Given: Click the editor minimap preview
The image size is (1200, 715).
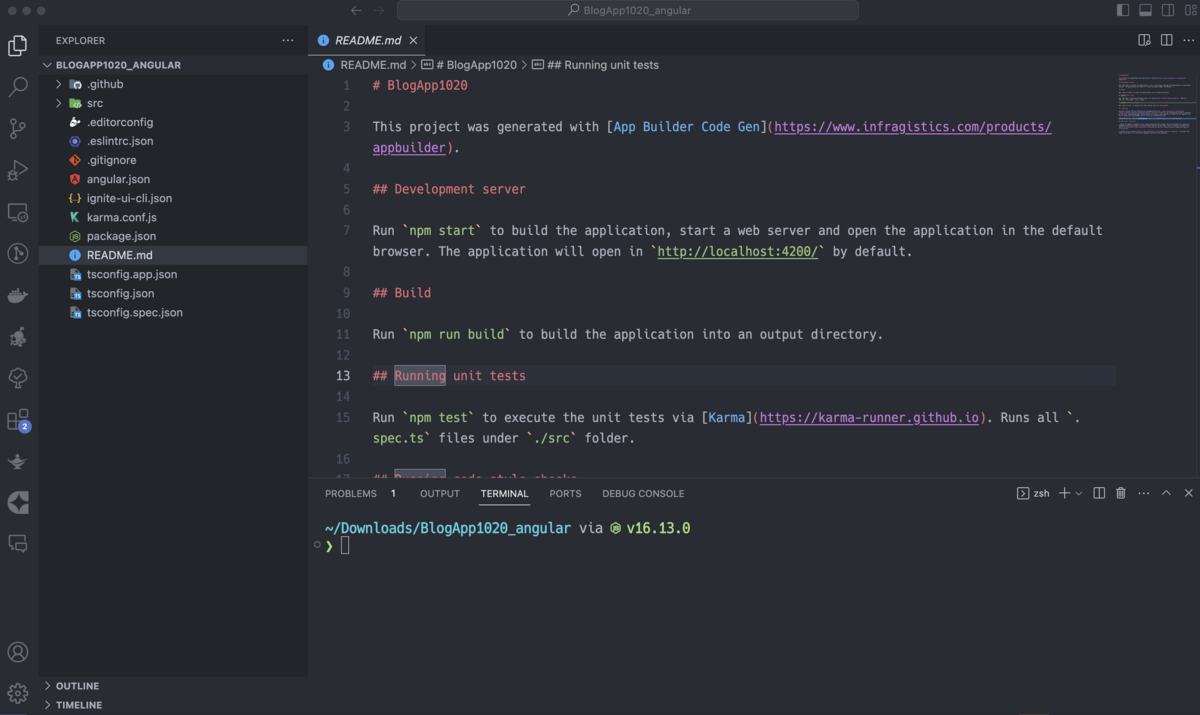Looking at the screenshot, I should [x=1156, y=105].
